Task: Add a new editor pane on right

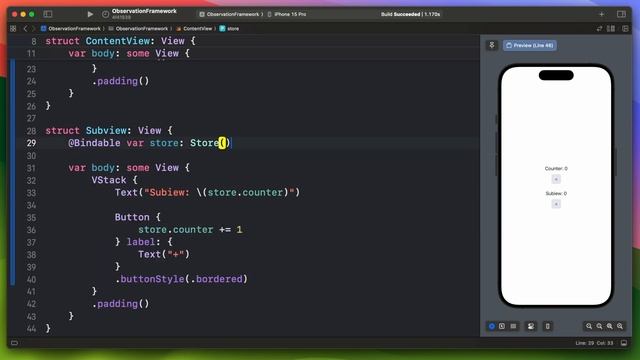Action: (x=625, y=29)
